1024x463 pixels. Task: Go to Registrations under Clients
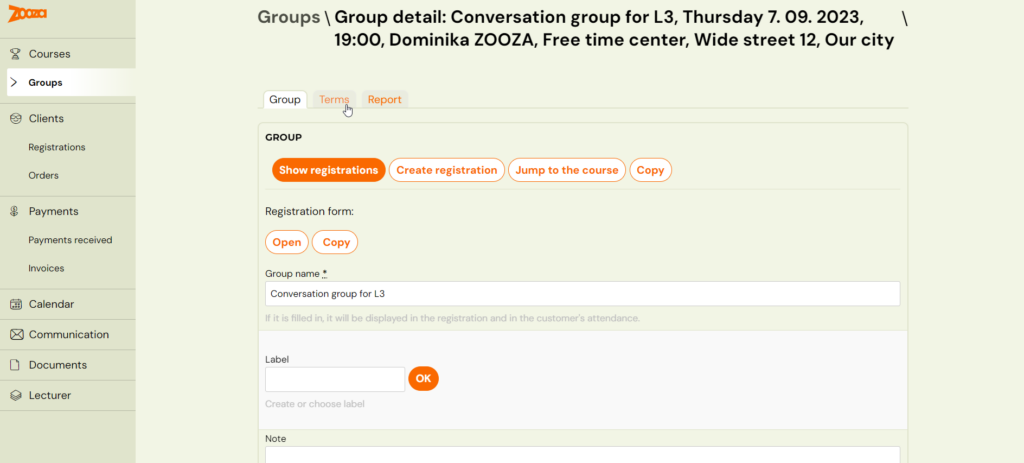[57, 147]
